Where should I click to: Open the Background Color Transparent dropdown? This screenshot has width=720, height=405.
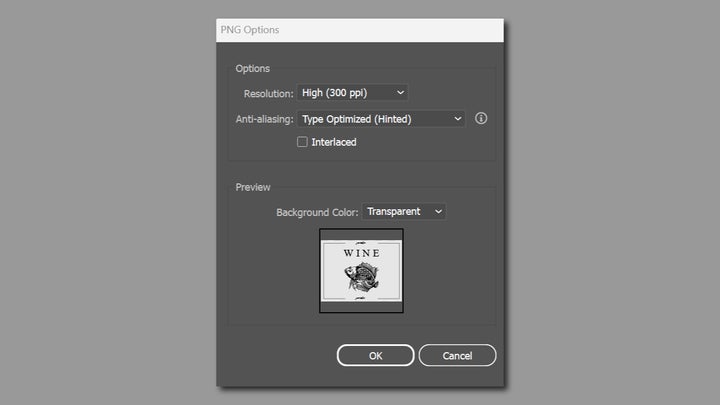point(403,212)
